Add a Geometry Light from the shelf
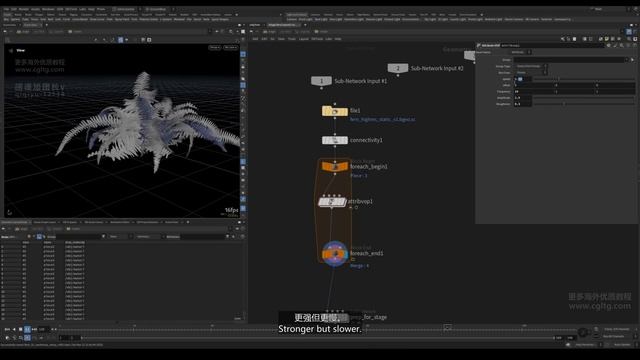 353,19
